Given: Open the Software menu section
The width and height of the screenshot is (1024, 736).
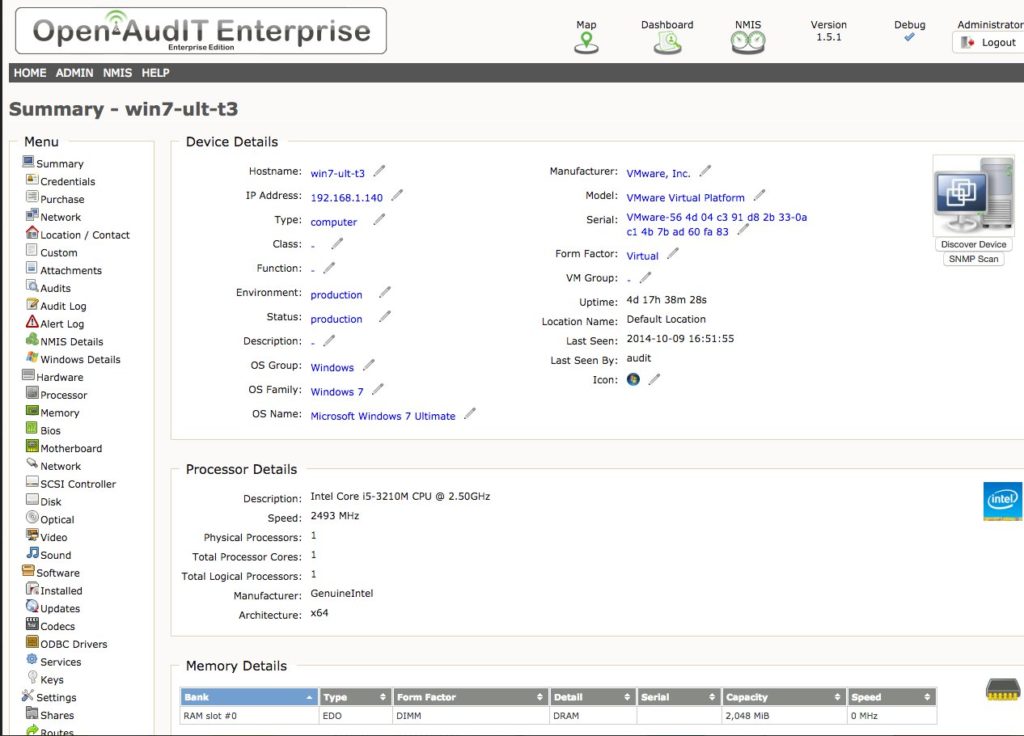Looking at the screenshot, I should (57, 573).
